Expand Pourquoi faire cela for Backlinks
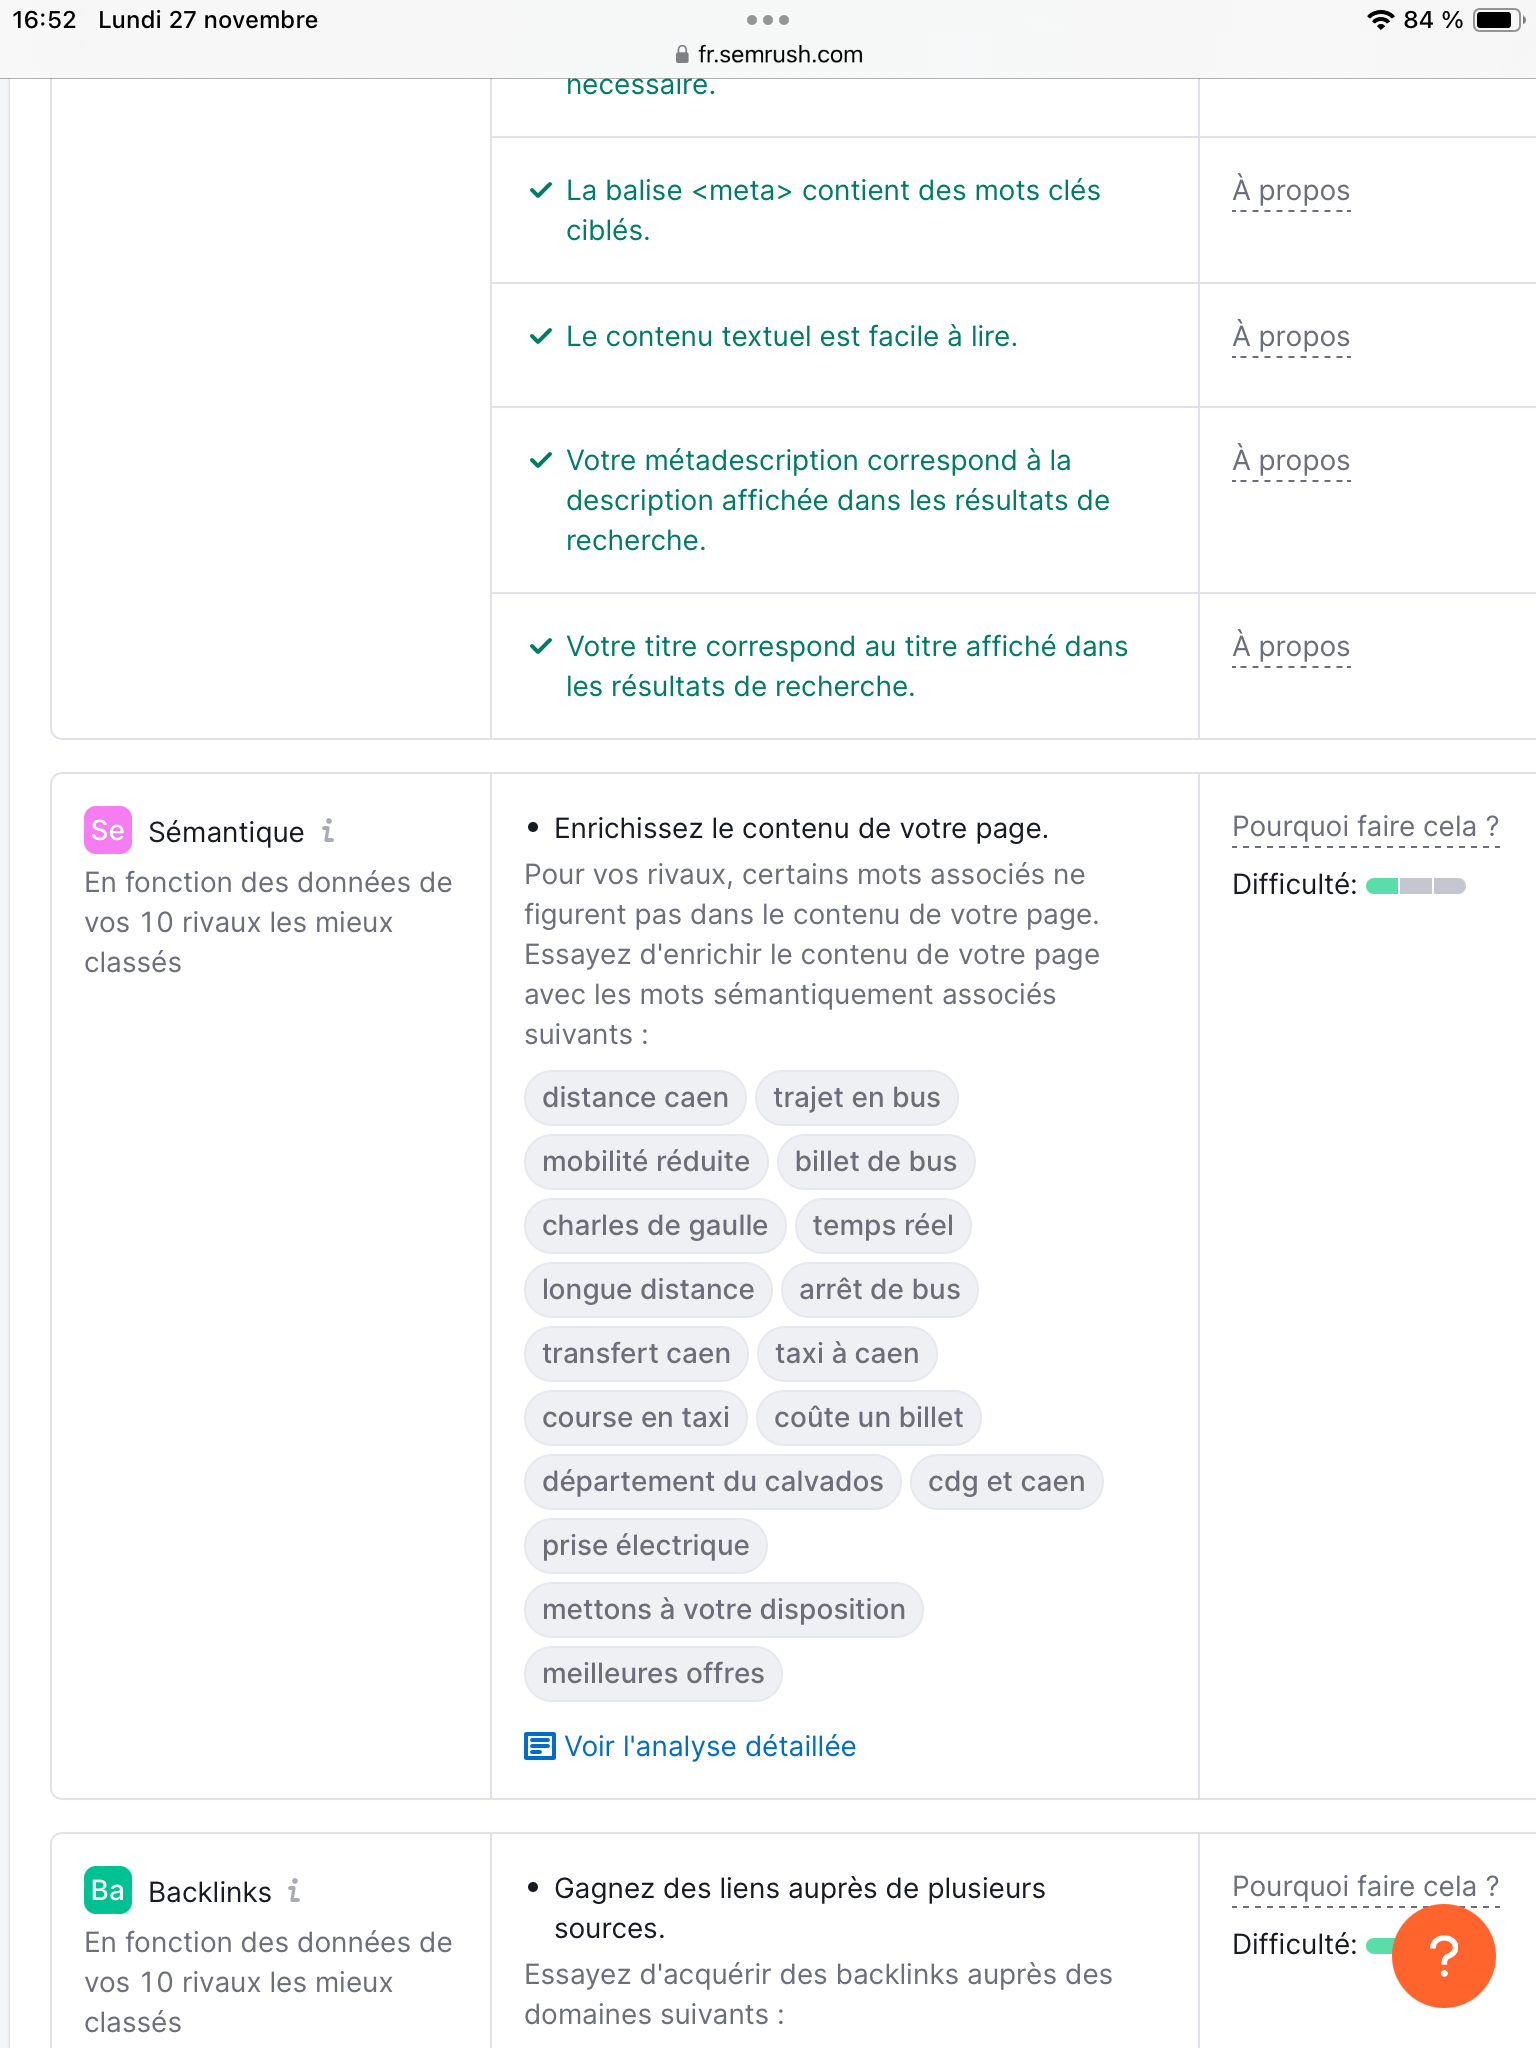 (1365, 1887)
